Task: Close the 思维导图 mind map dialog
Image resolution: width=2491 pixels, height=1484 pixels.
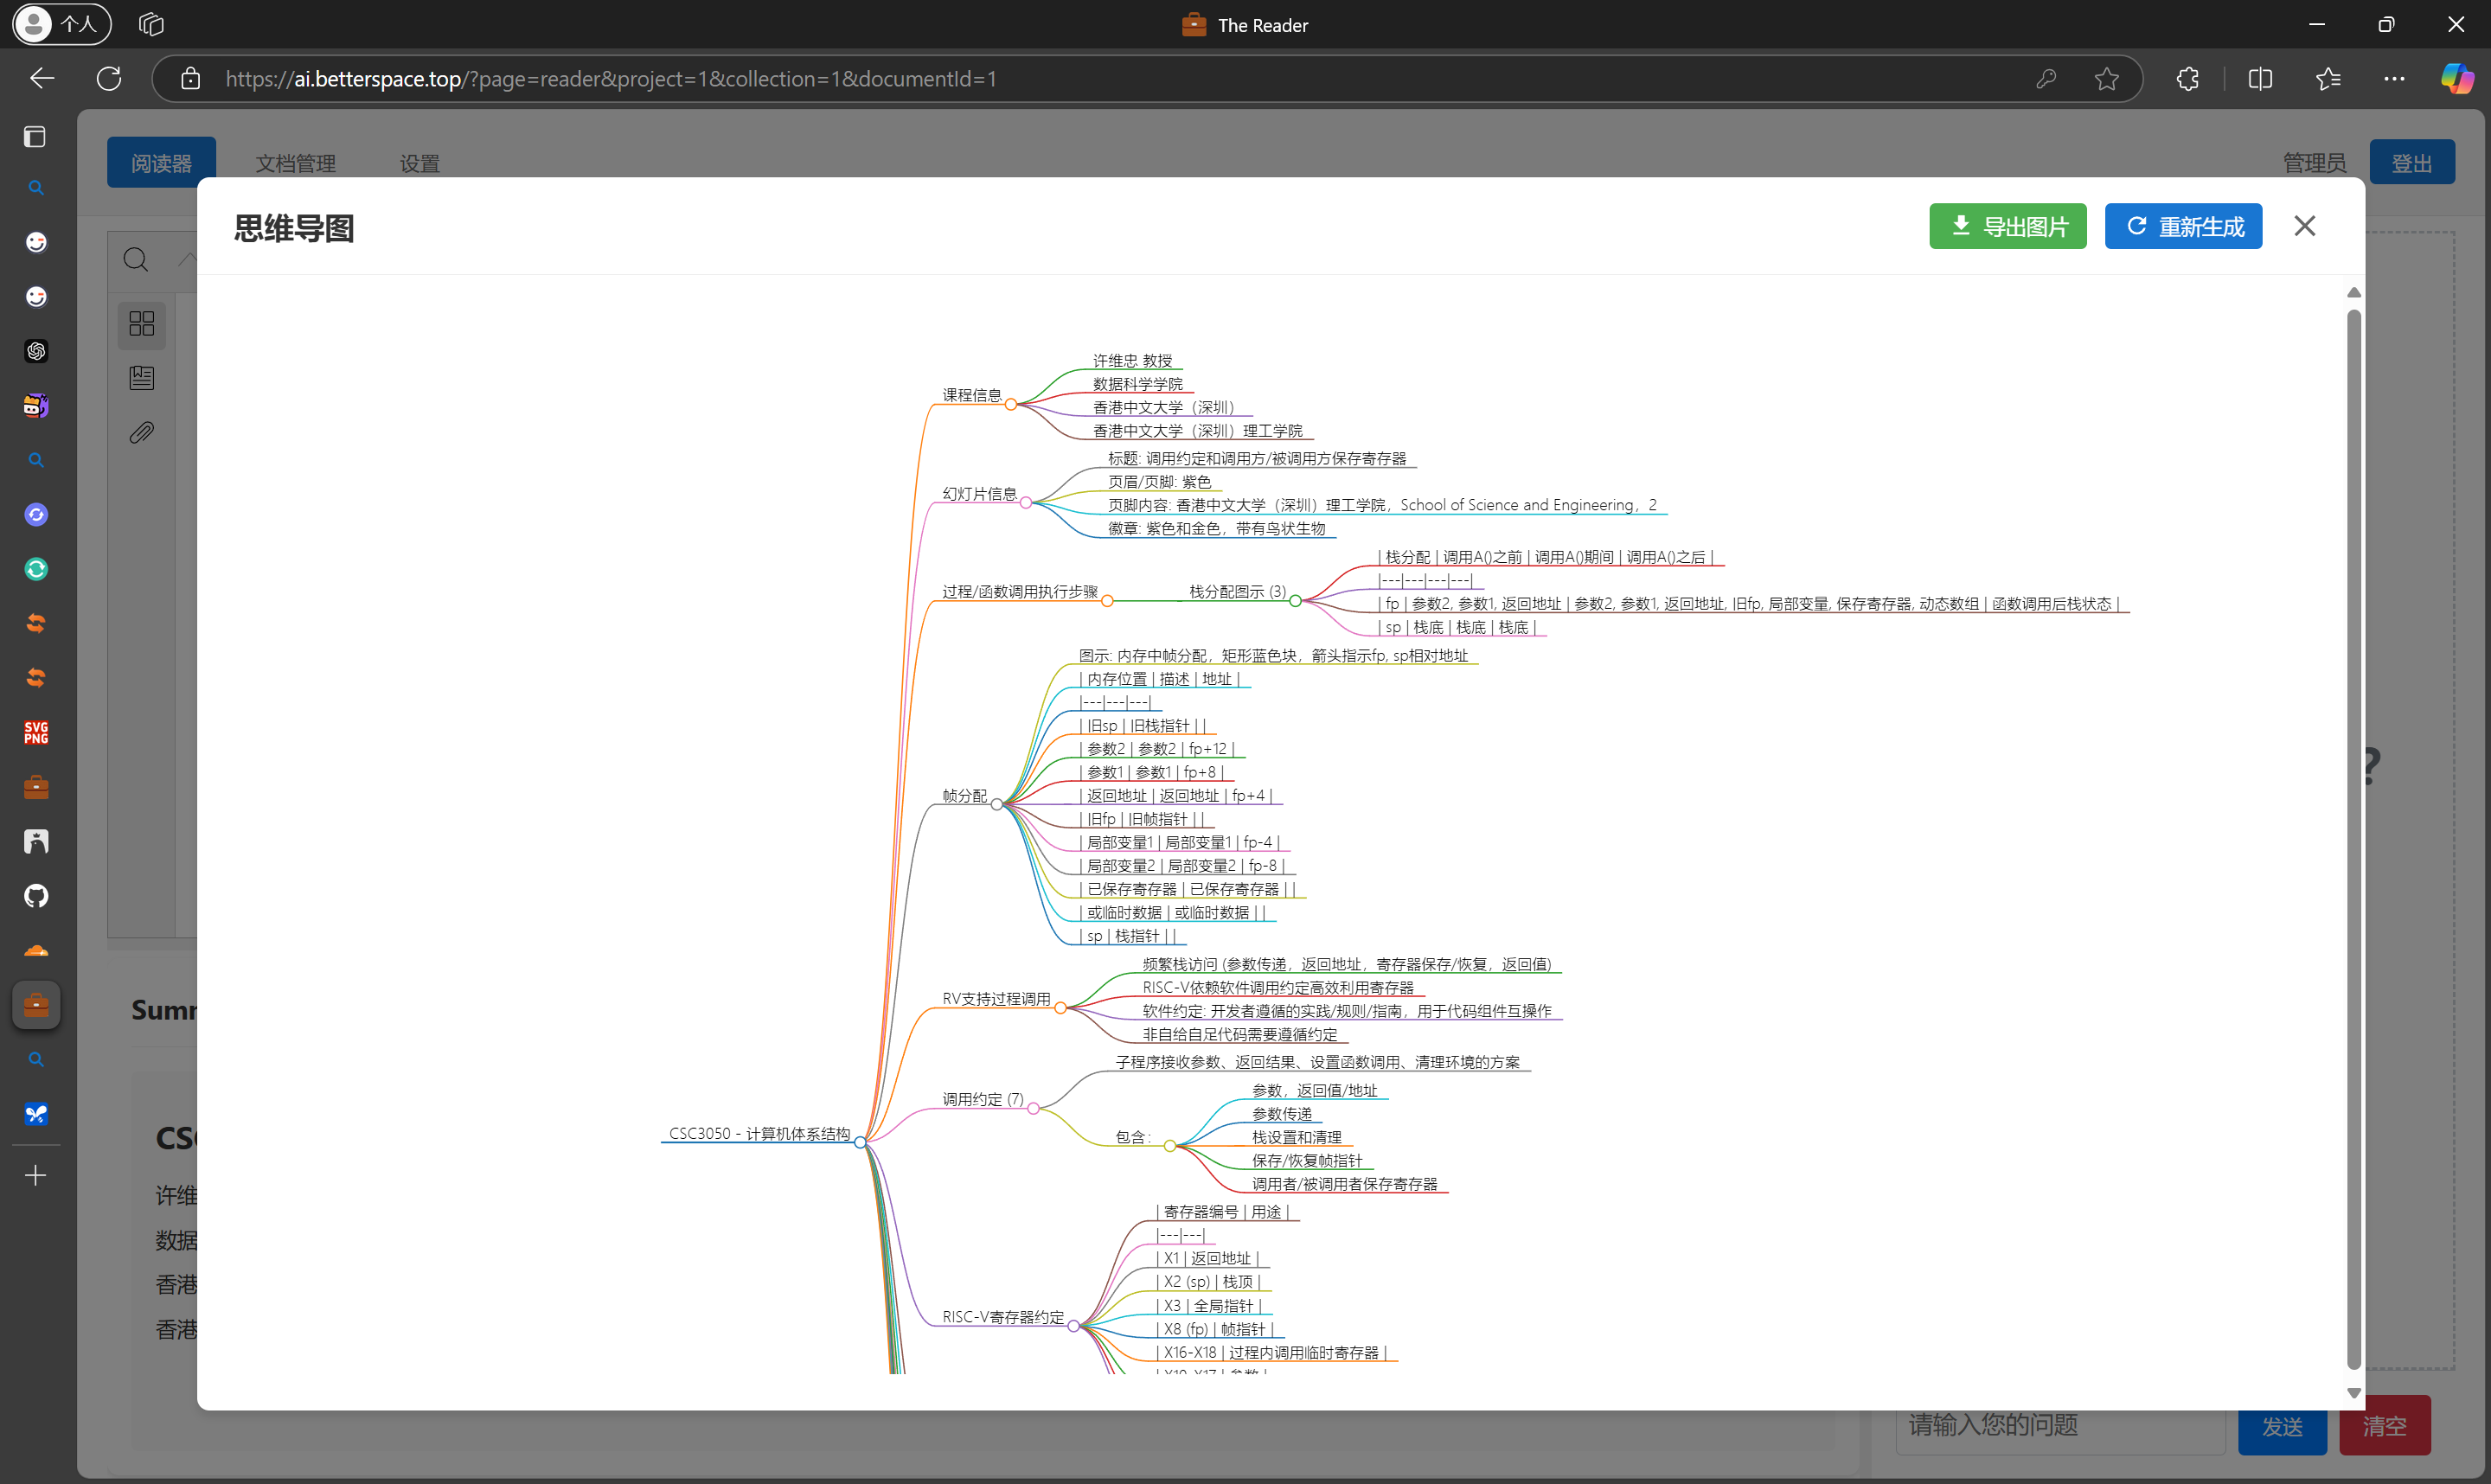Action: pos(2304,226)
